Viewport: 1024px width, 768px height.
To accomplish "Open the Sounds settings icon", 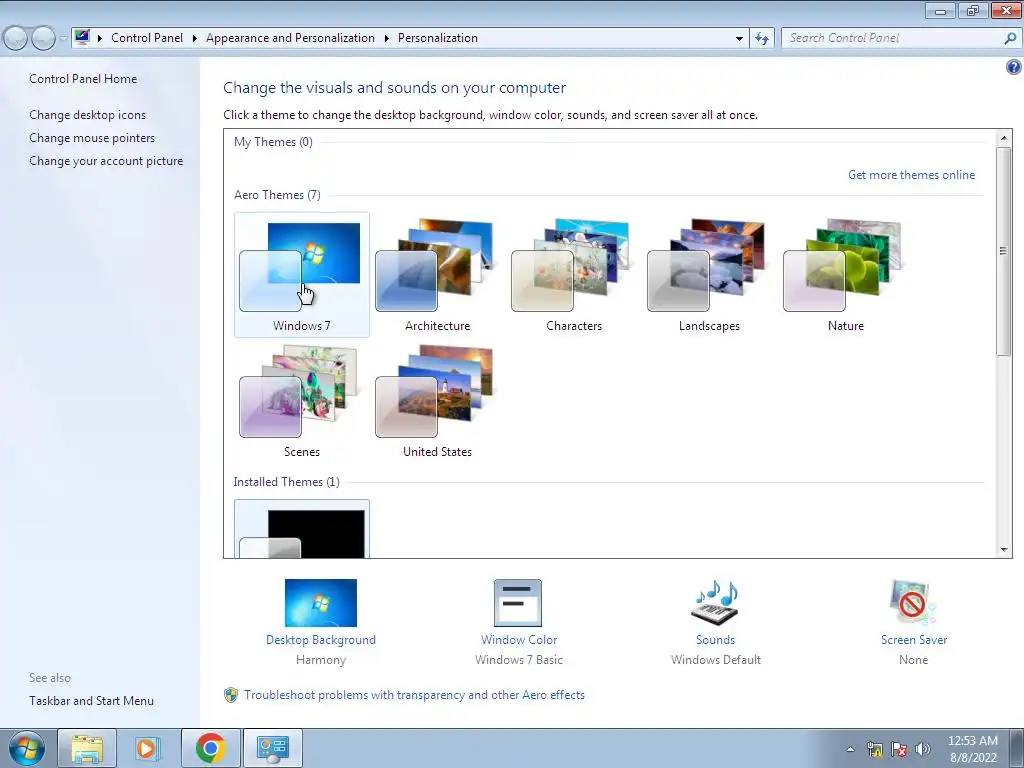I will click(715, 601).
